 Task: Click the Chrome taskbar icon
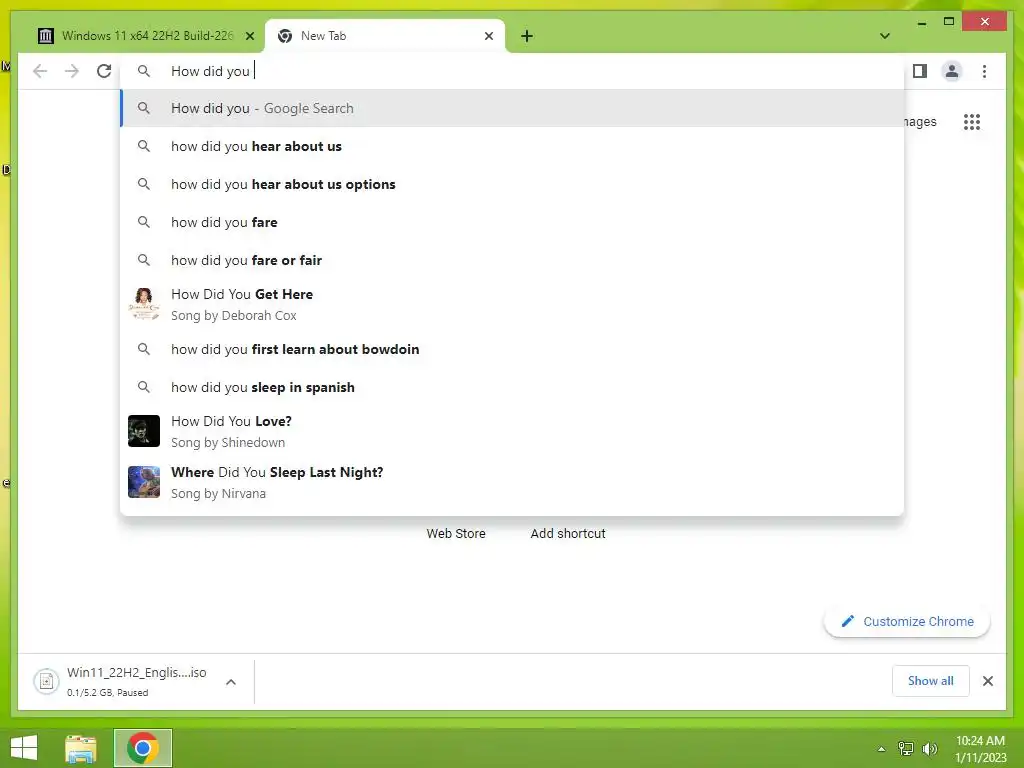click(142, 748)
